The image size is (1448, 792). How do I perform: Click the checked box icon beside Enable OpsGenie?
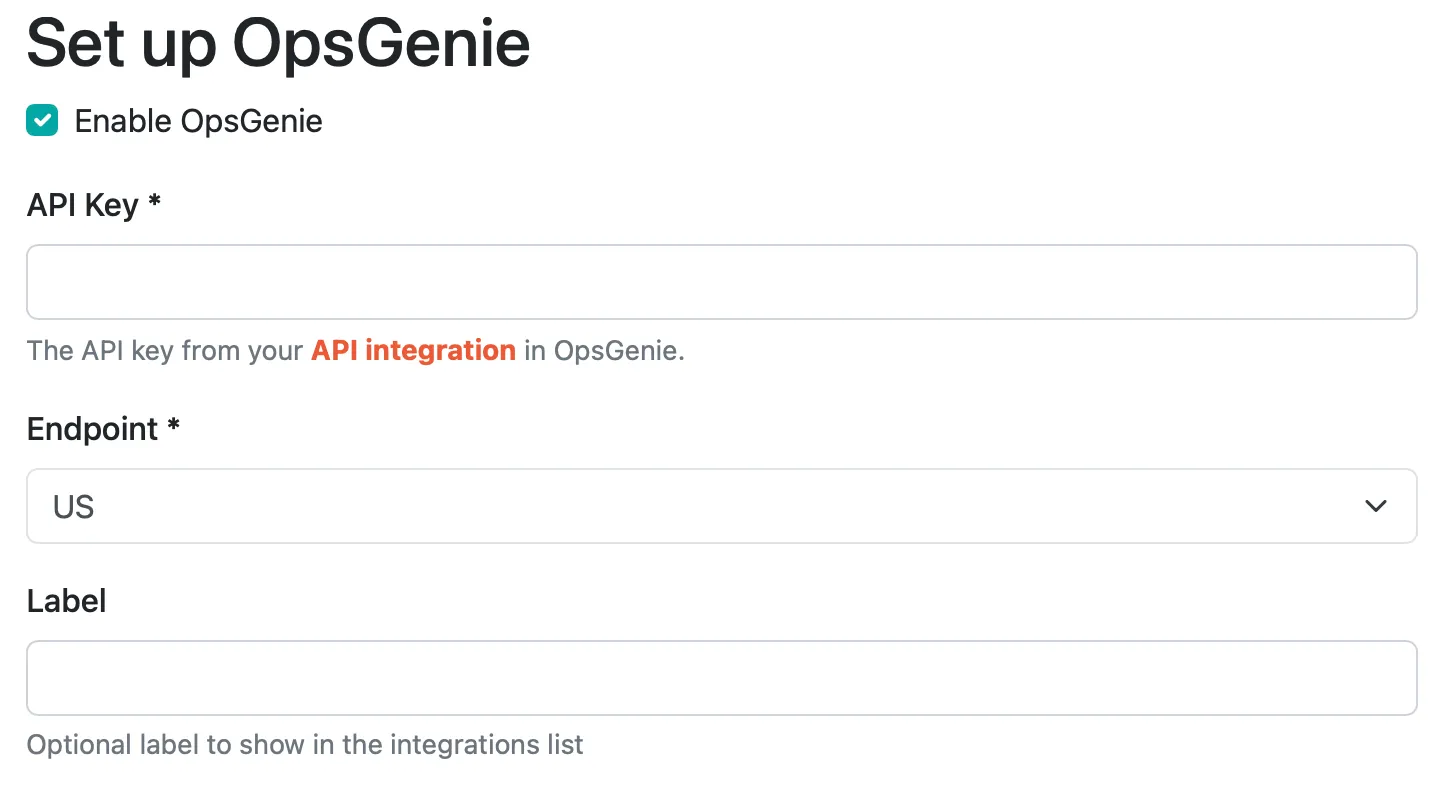[x=42, y=120]
